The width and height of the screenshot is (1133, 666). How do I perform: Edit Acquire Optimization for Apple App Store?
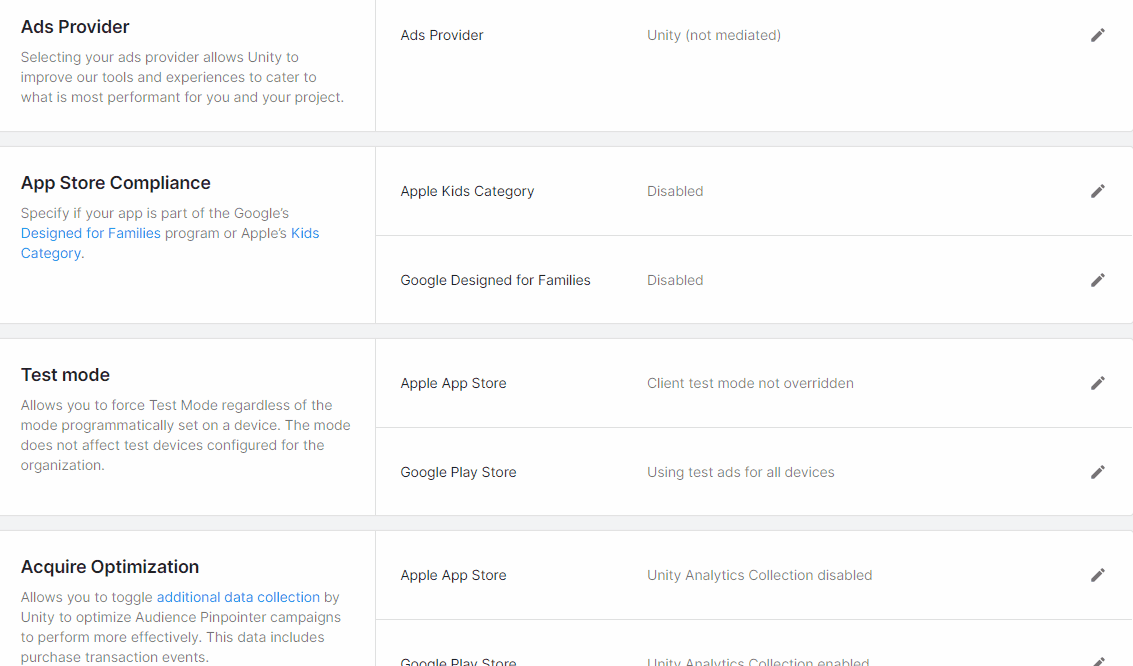1097,575
